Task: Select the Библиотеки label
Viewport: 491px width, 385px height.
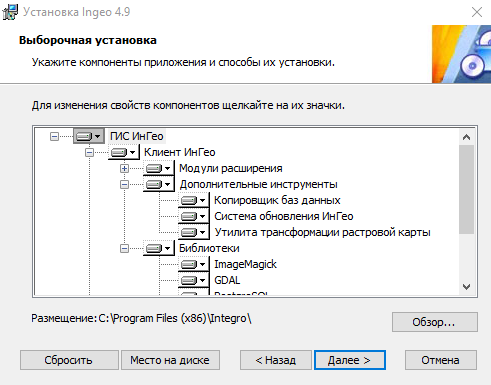Action: [209, 248]
